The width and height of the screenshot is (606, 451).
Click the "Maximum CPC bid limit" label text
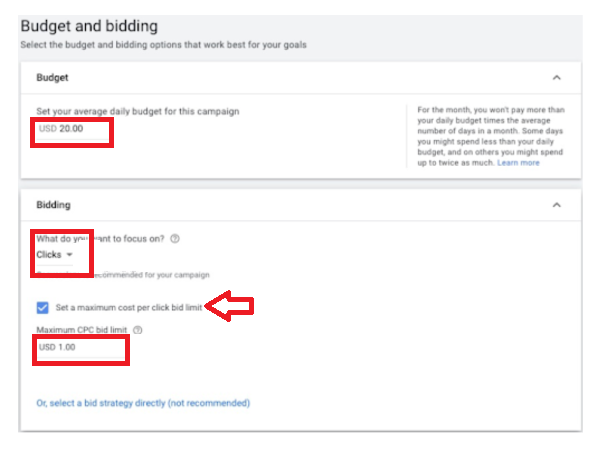[x=82, y=330]
